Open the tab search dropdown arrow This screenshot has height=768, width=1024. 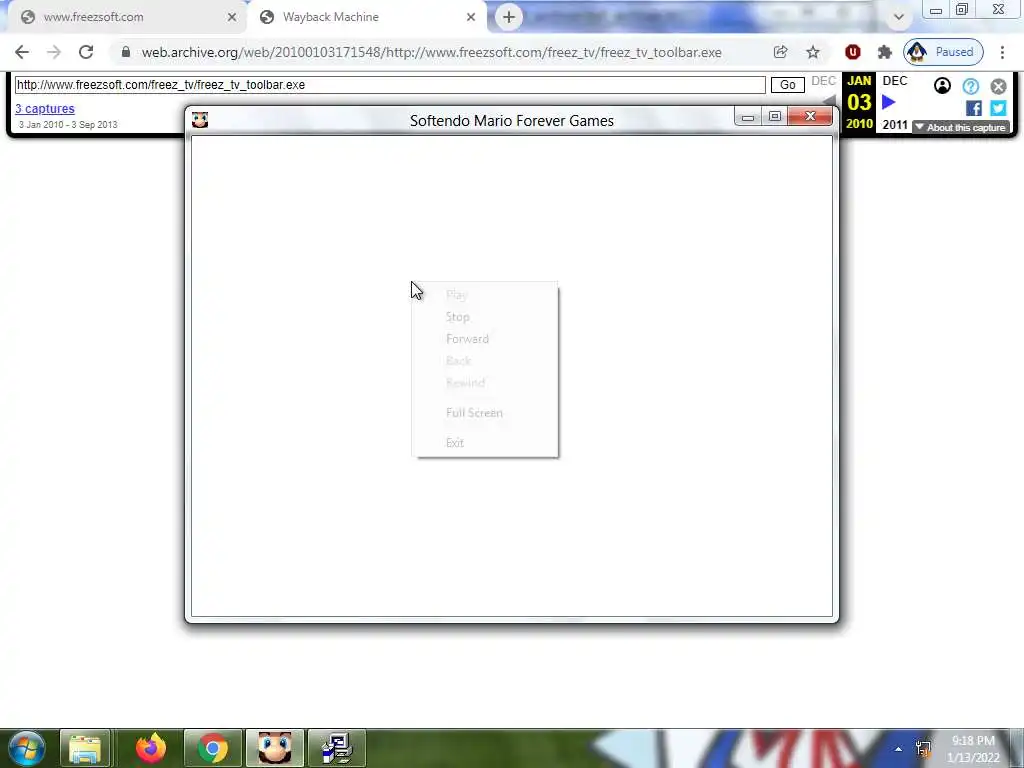(x=899, y=18)
